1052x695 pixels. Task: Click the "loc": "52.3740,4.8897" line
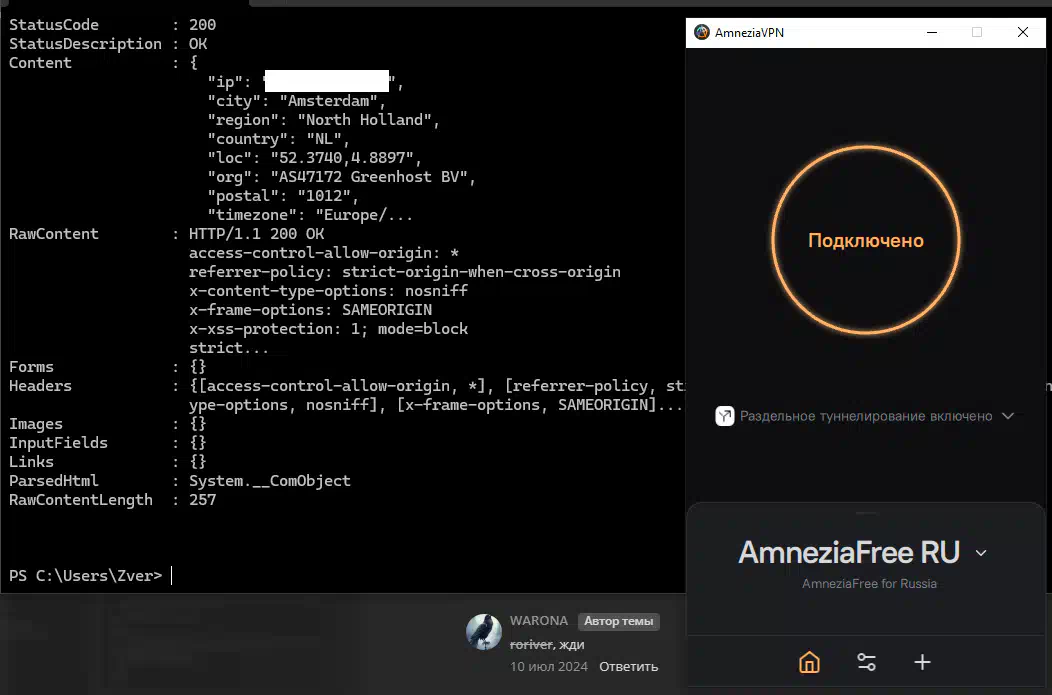(315, 158)
